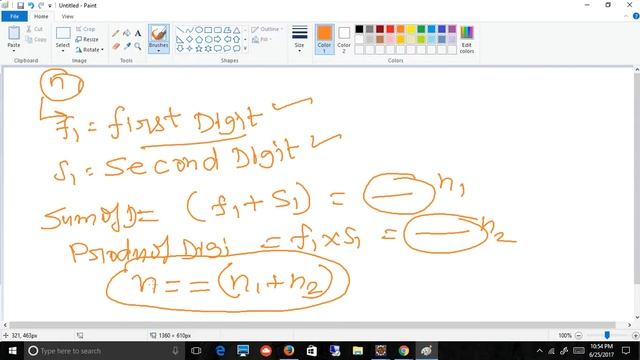Screen dimensions: 640x360
Task: Click the Select rectangle icon
Action: click(x=63, y=33)
